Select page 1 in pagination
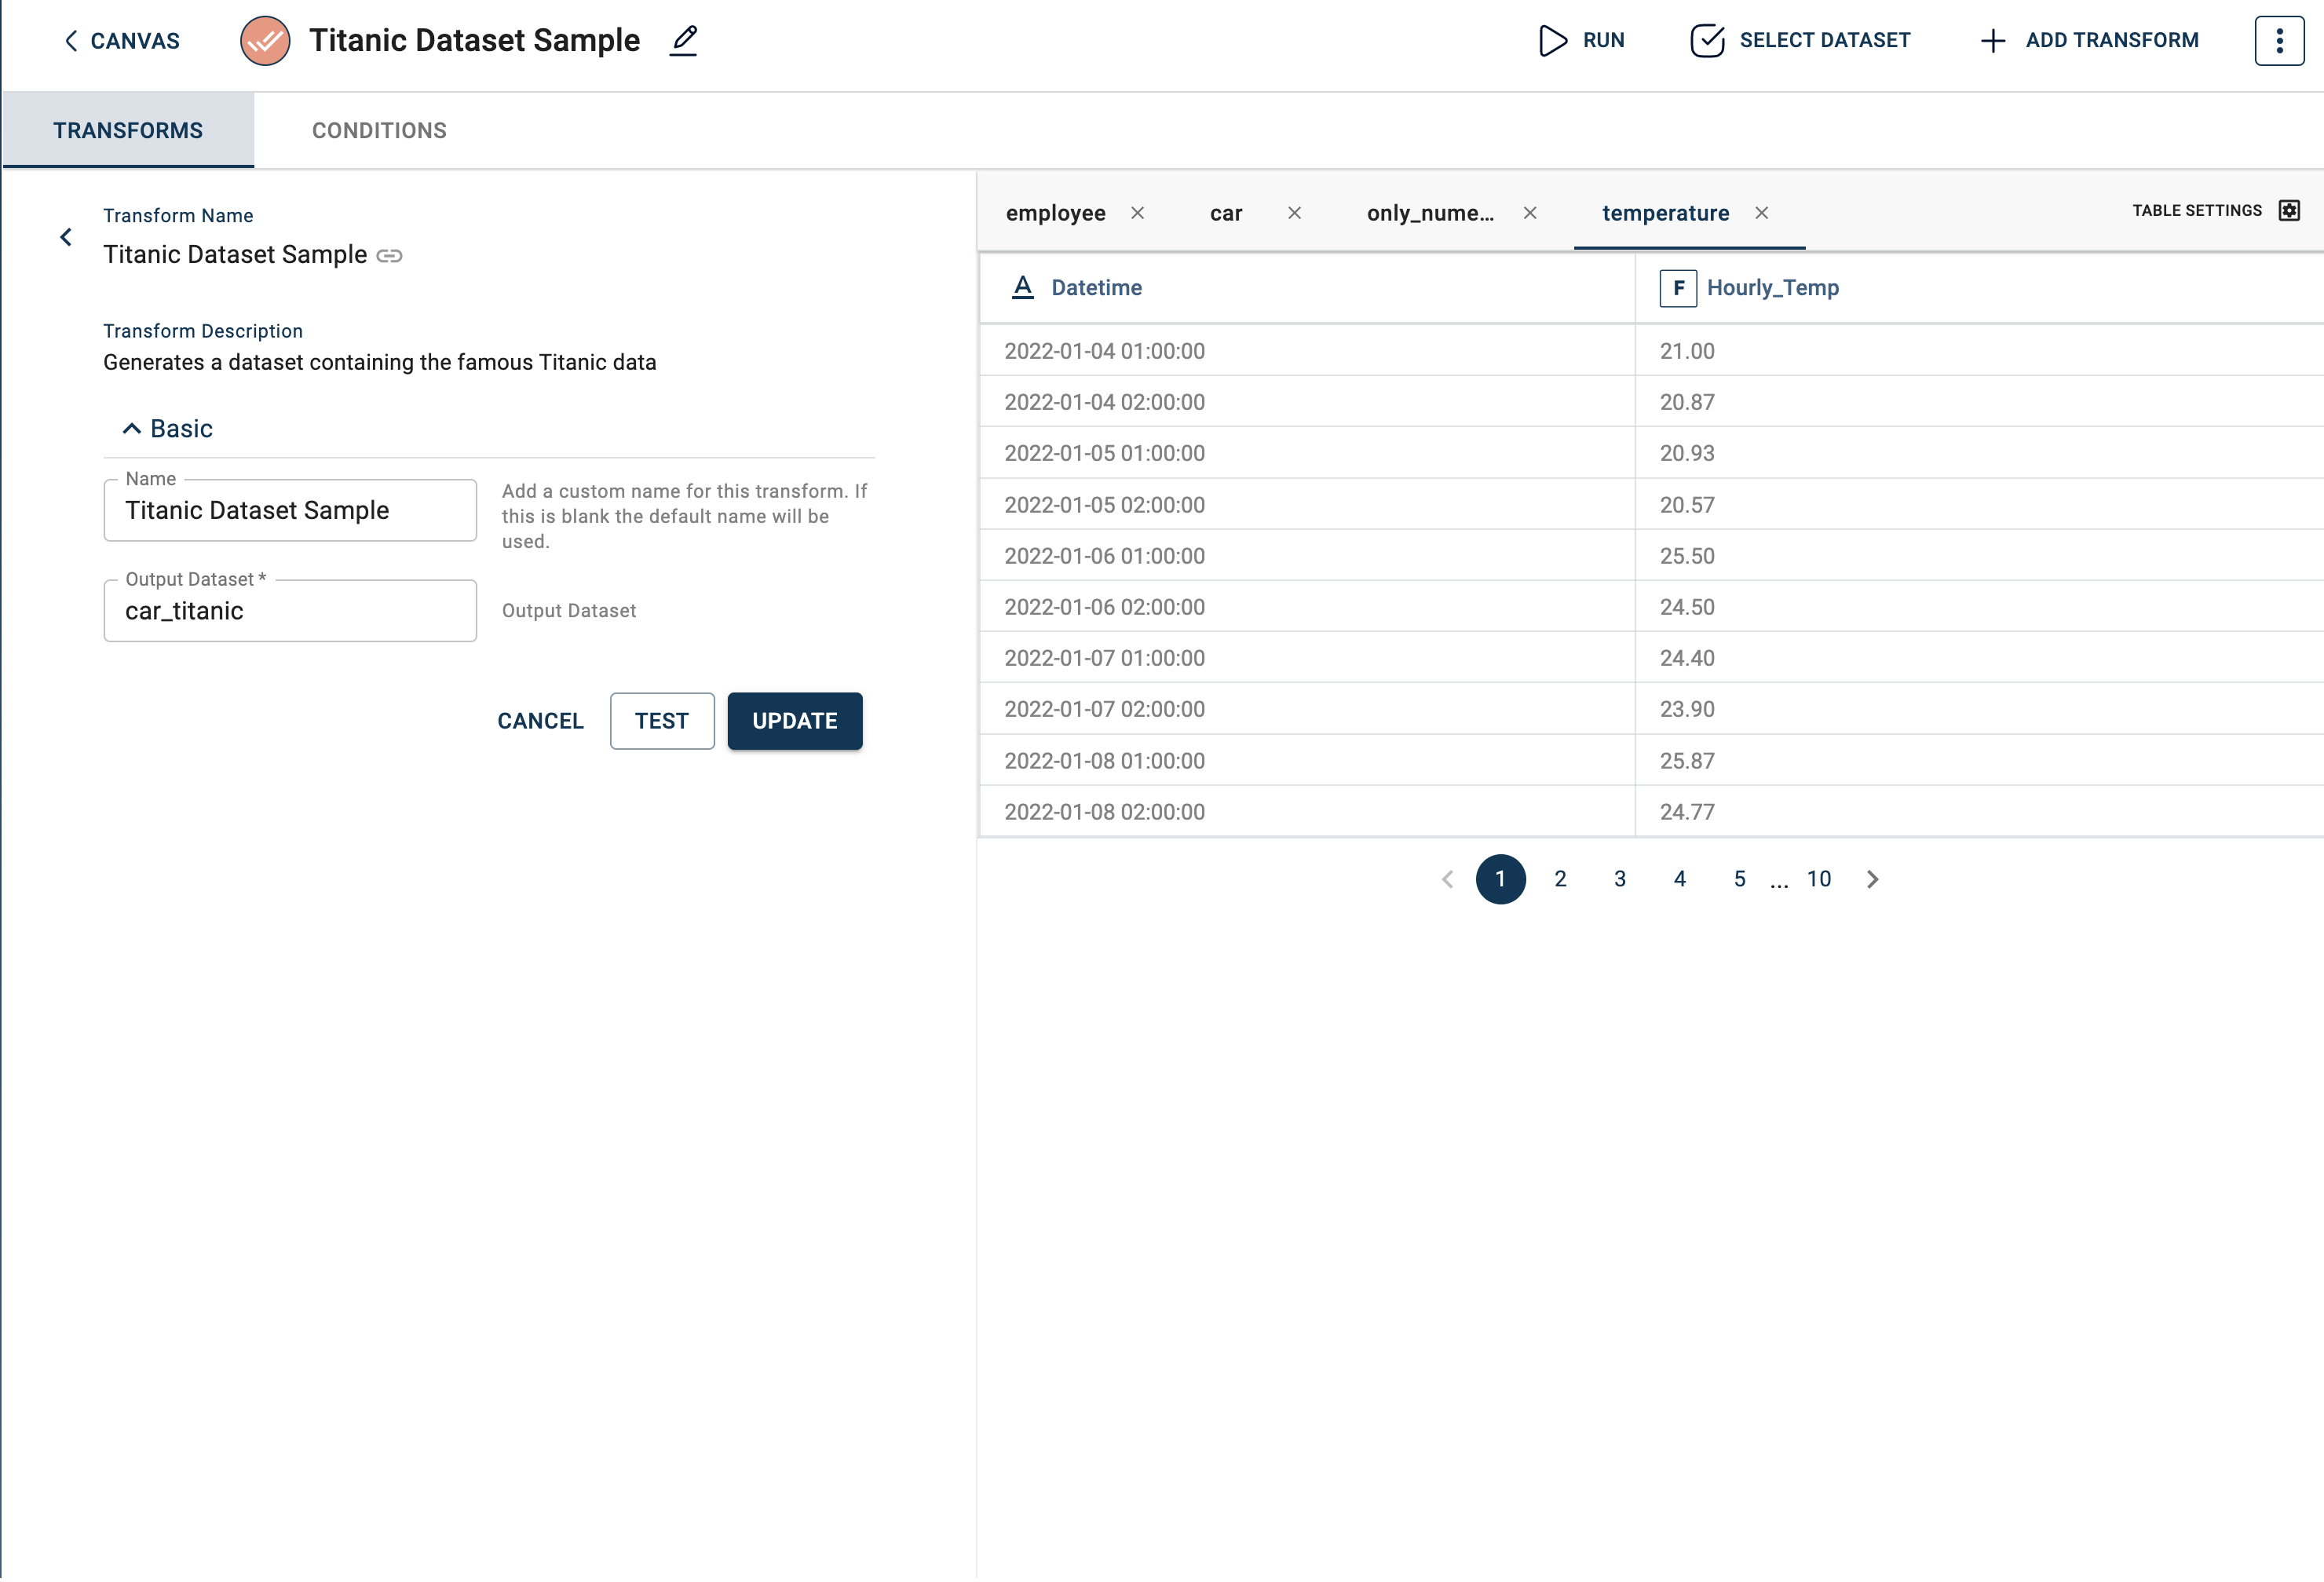 [1500, 879]
